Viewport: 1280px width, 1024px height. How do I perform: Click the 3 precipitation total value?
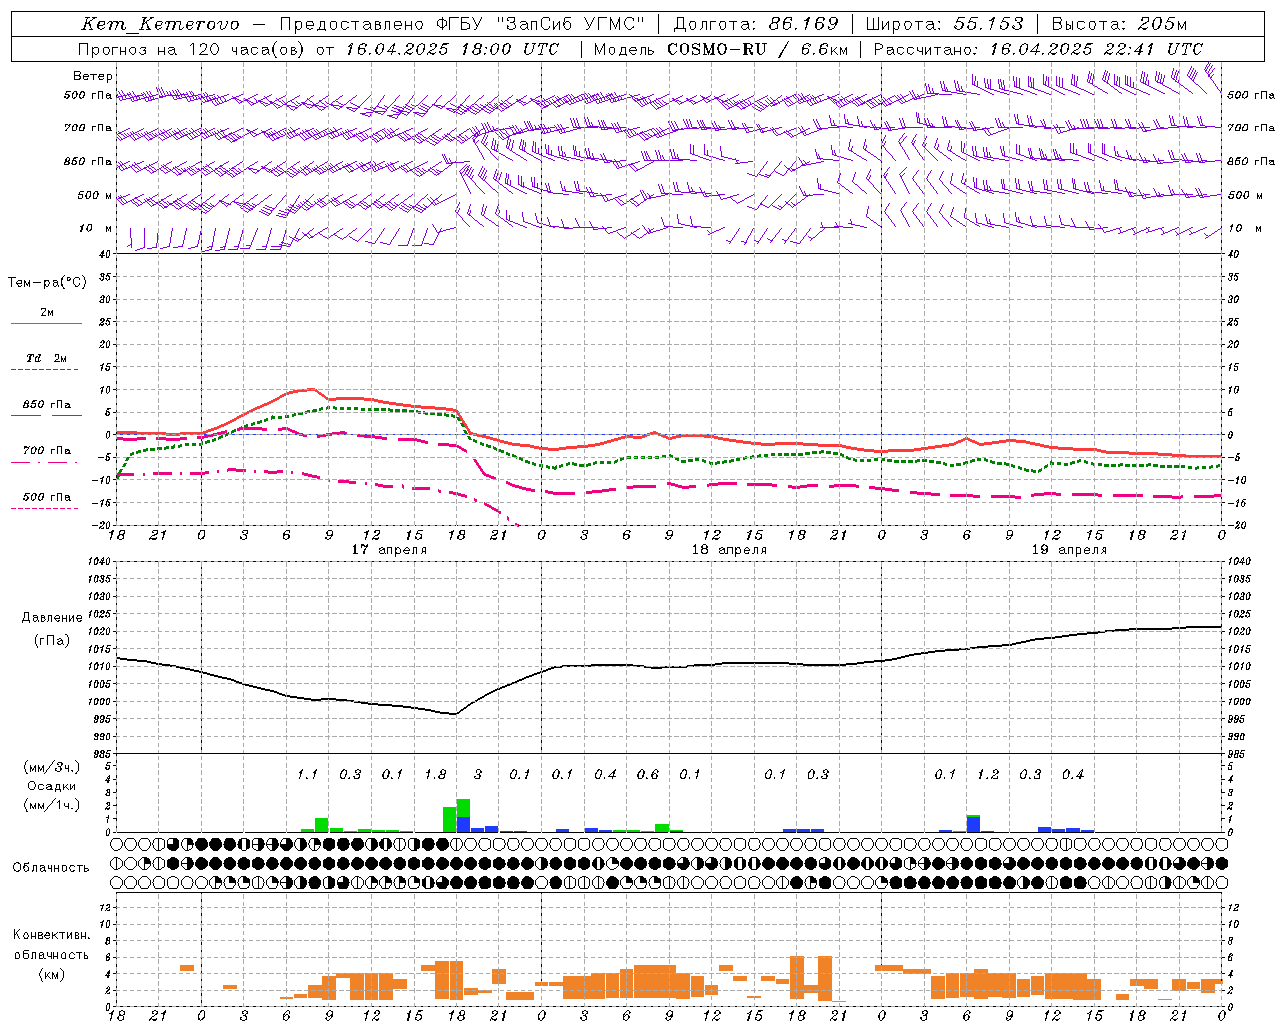click(x=478, y=775)
